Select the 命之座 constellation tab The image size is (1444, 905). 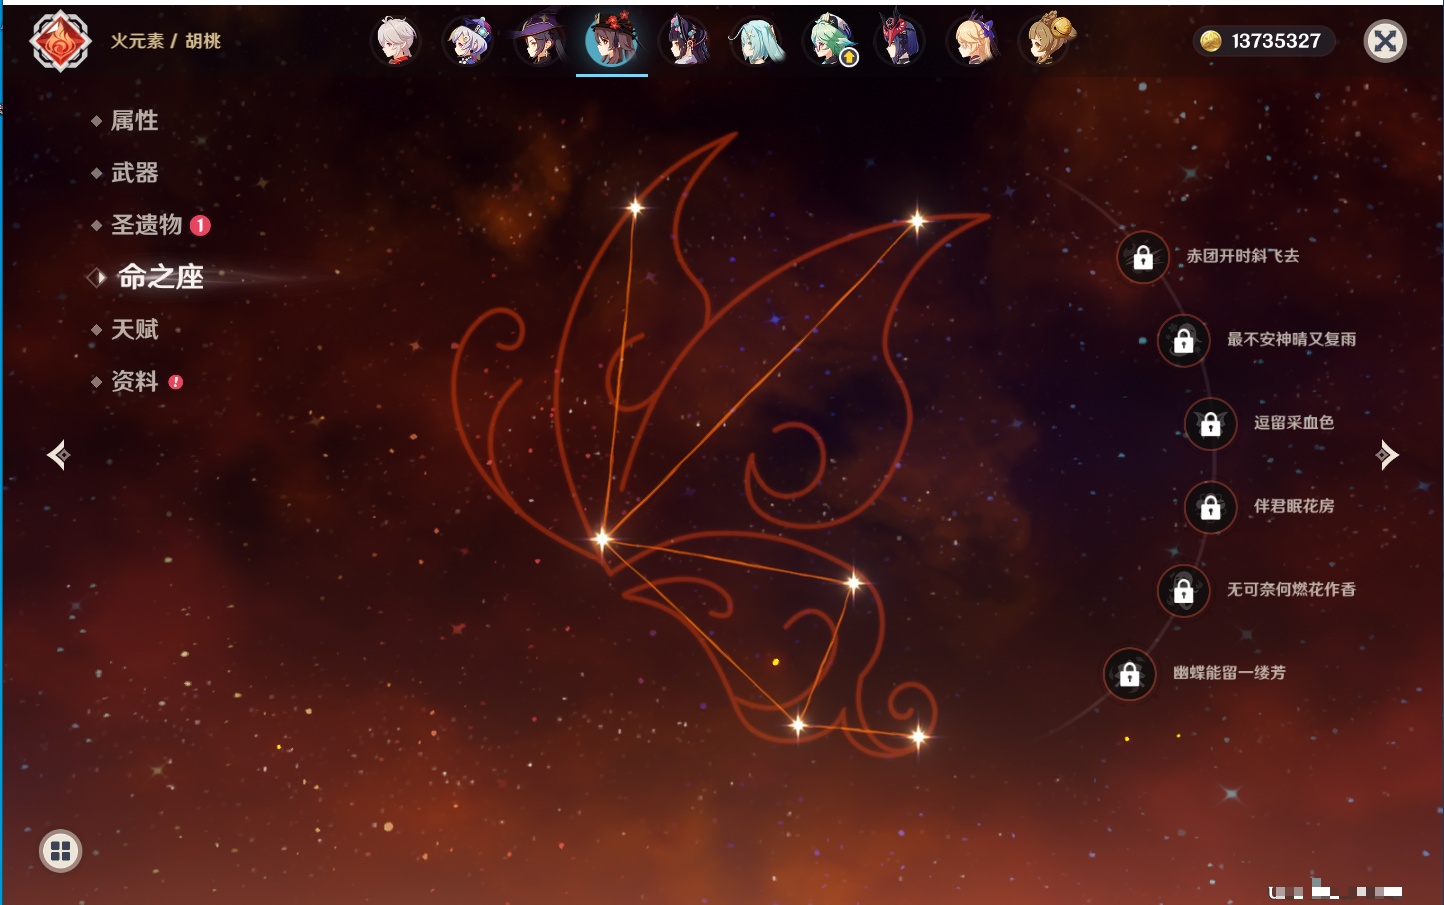pyautogui.click(x=160, y=277)
